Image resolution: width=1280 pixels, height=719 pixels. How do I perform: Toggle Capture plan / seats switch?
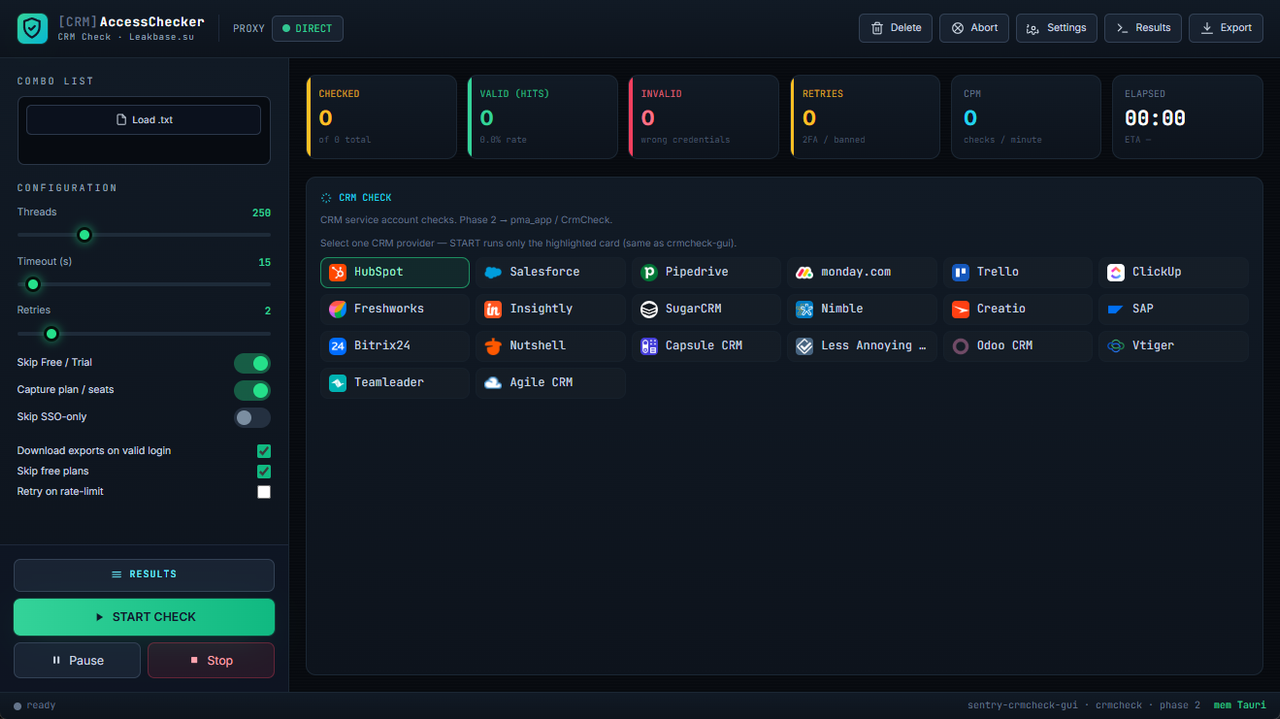(x=252, y=390)
